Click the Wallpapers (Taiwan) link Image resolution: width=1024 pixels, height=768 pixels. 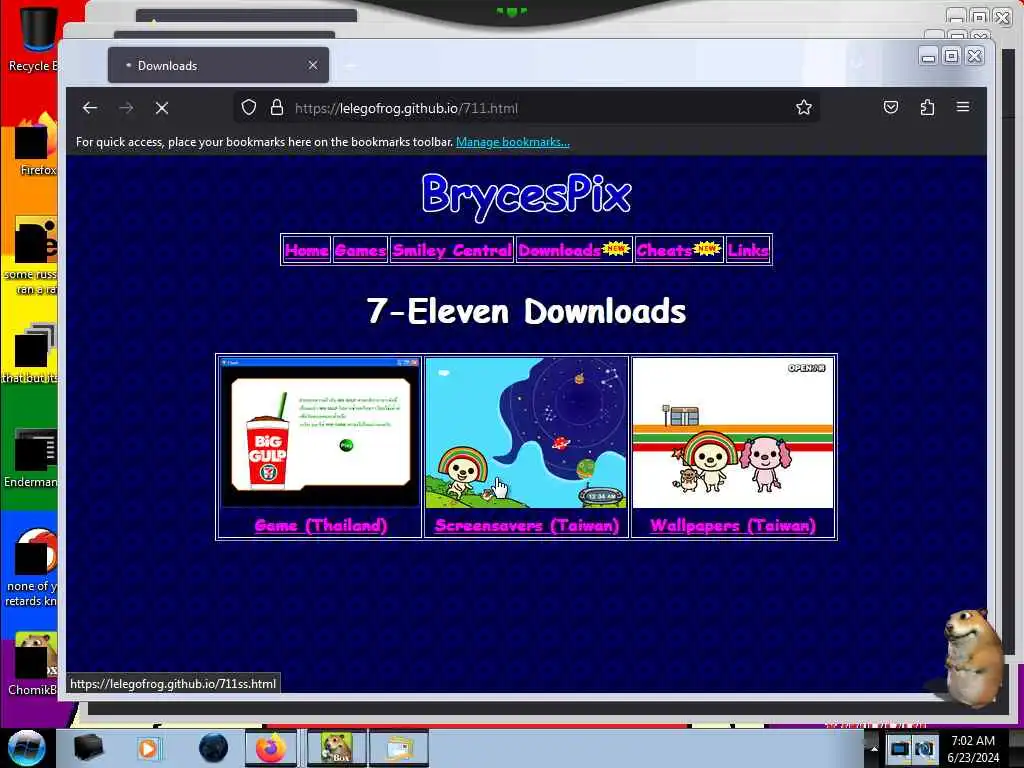coord(733,525)
